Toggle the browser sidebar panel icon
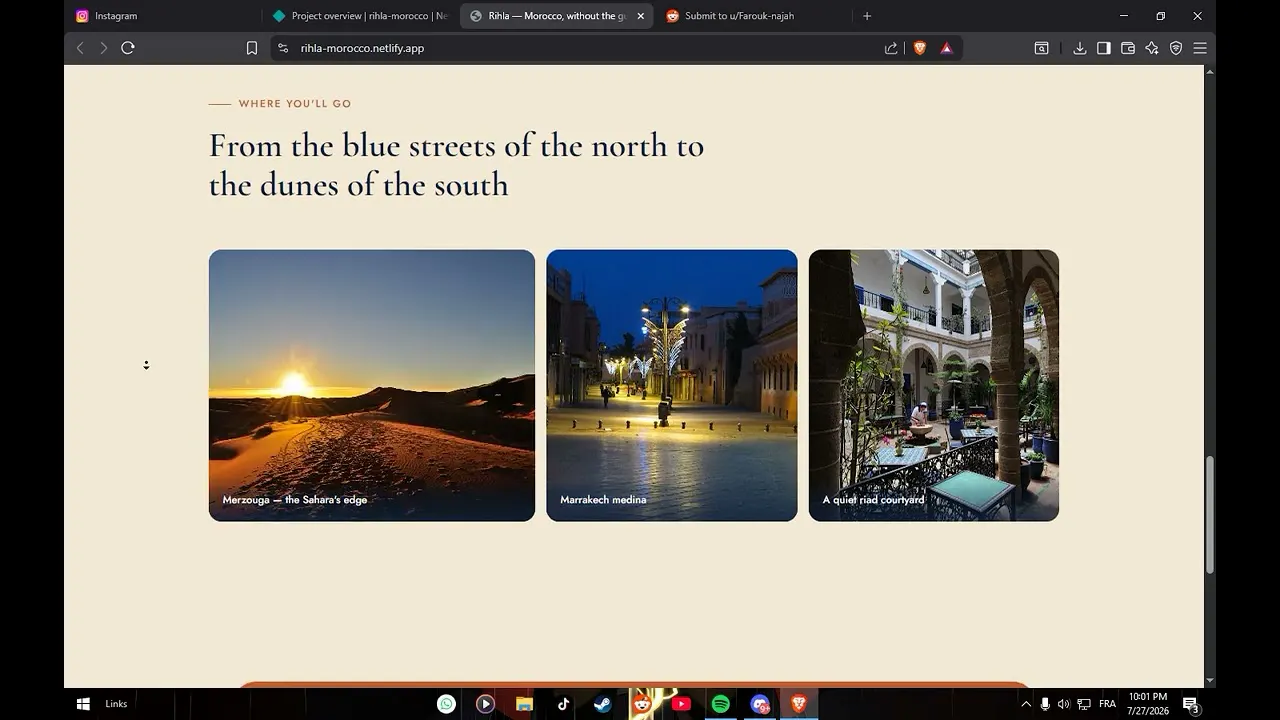The image size is (1280, 720). 1104,48
